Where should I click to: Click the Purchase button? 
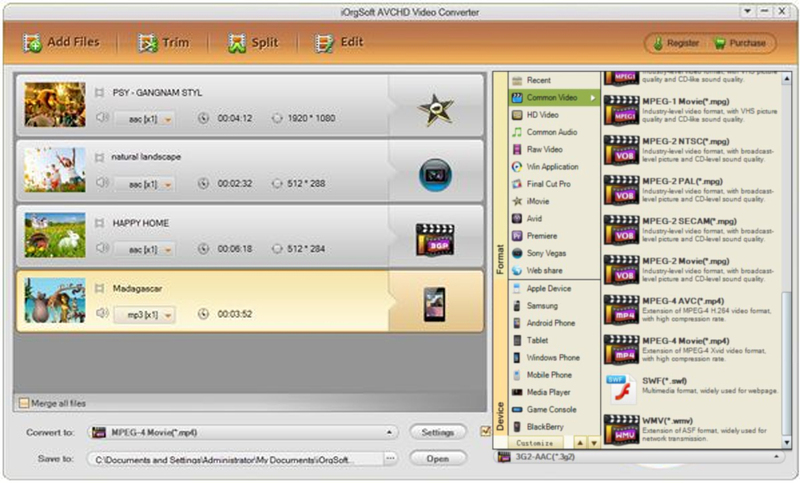point(740,43)
